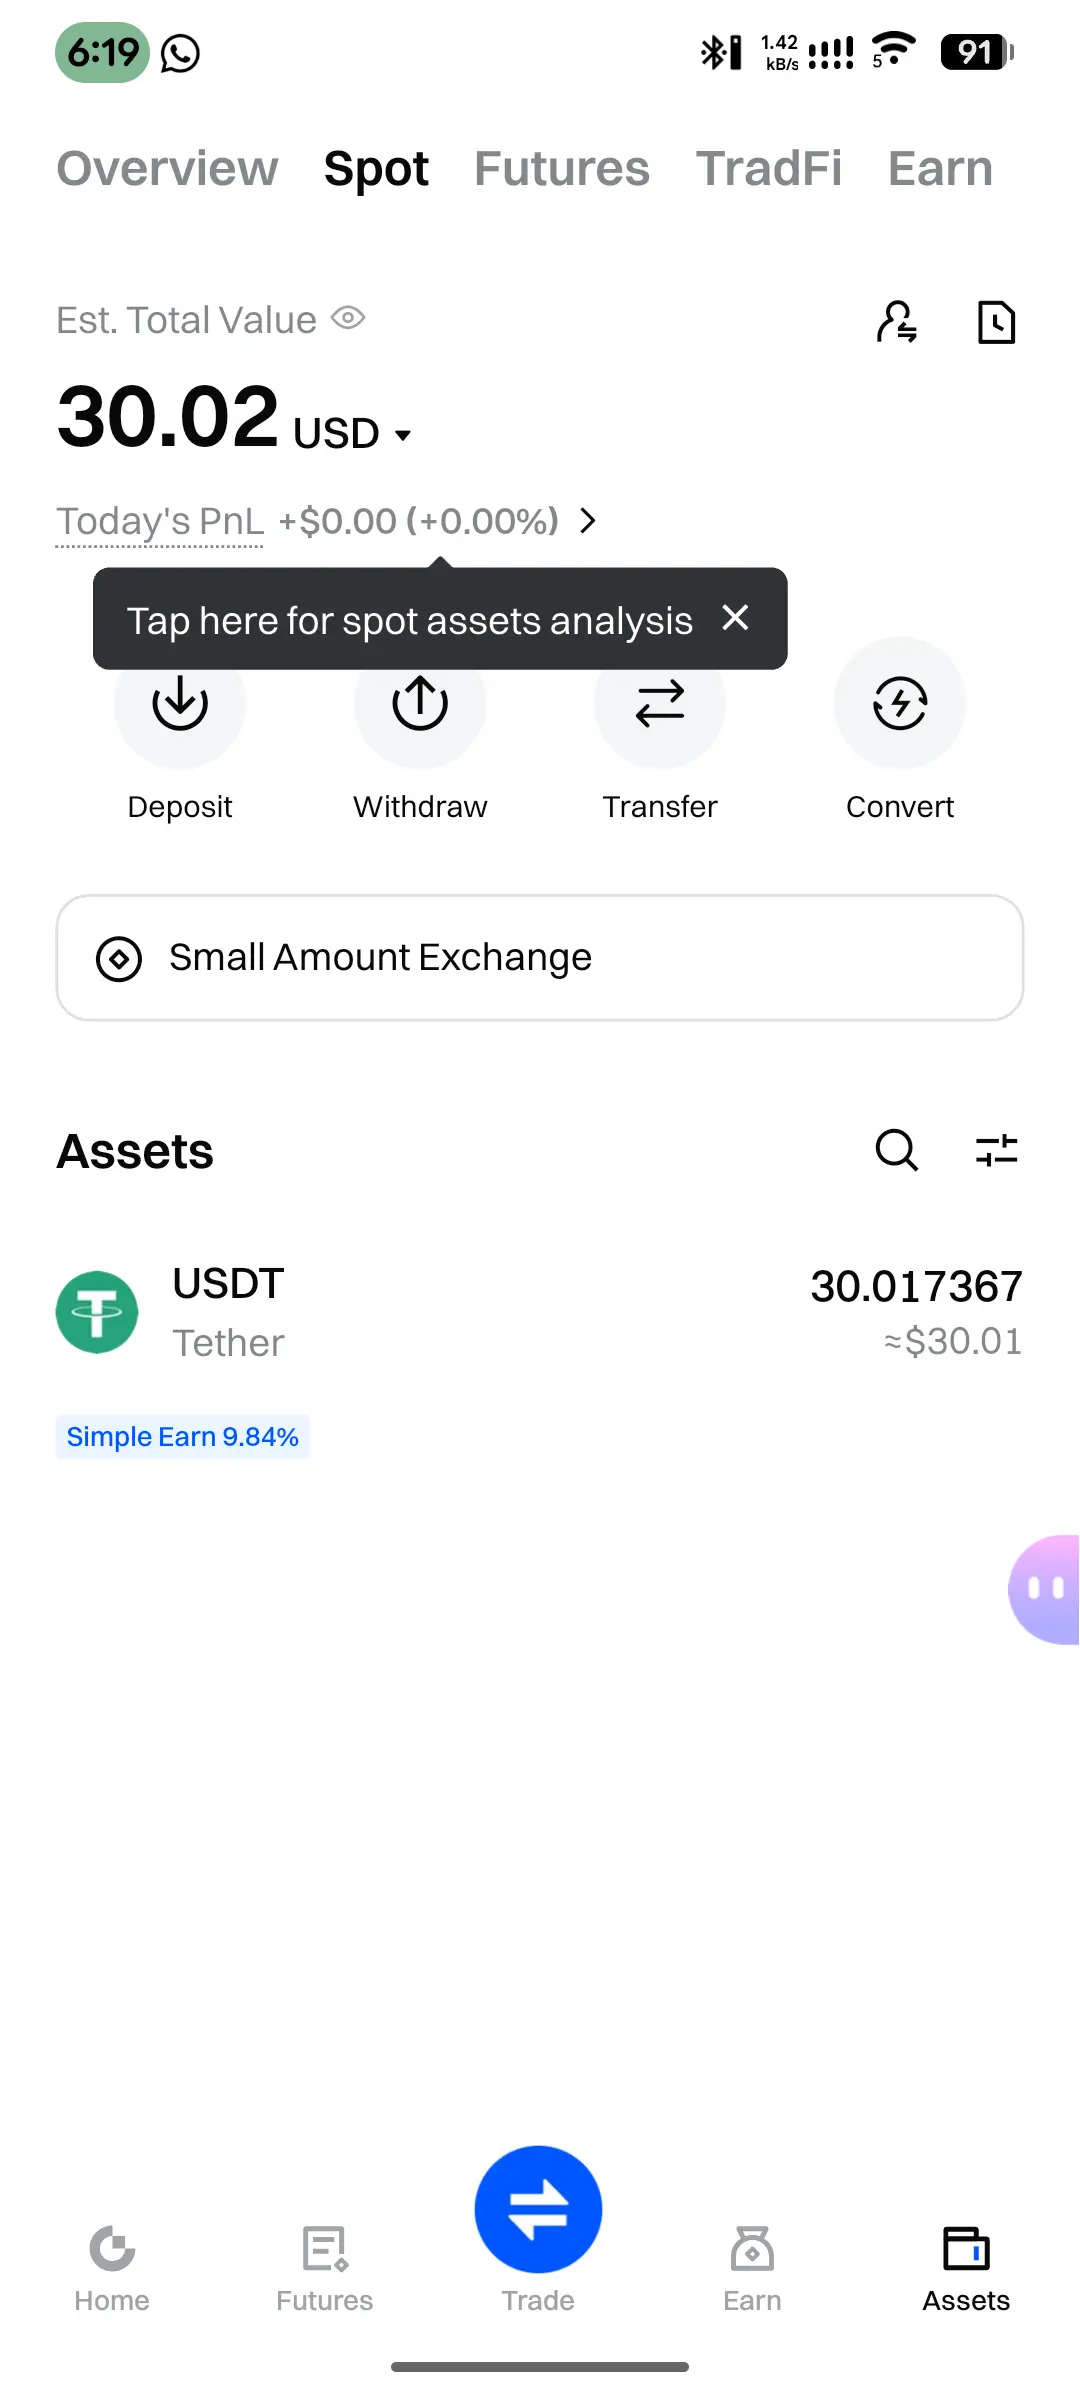Expand Today's PnL details chevron
Screen dimensions: 1080x2400
click(588, 521)
